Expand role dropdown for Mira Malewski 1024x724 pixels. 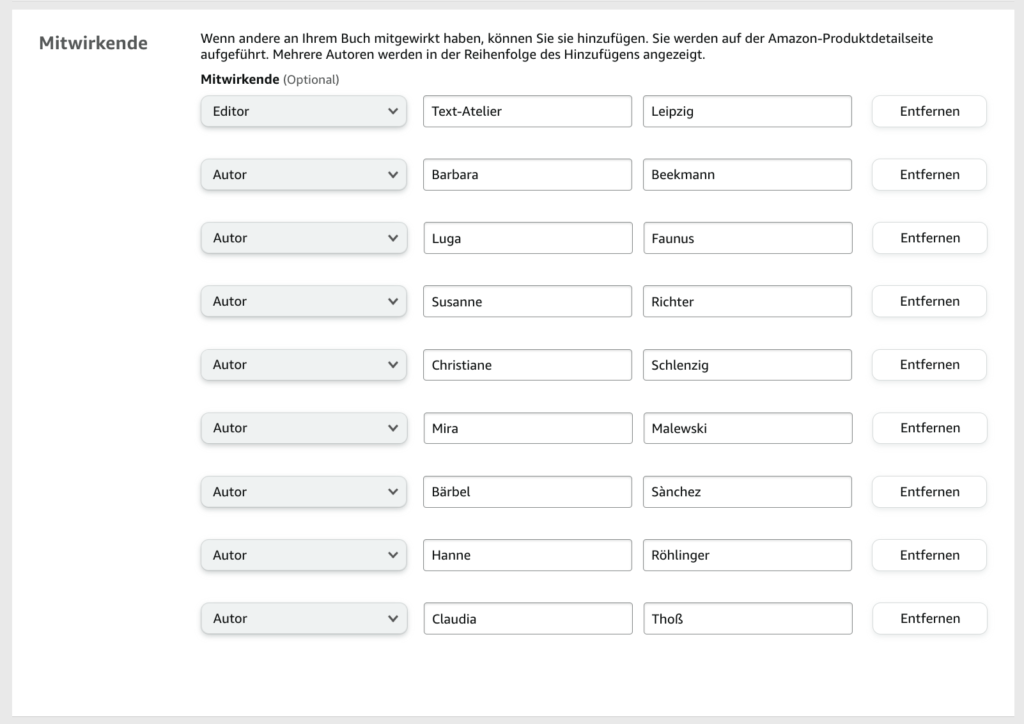[x=303, y=428]
